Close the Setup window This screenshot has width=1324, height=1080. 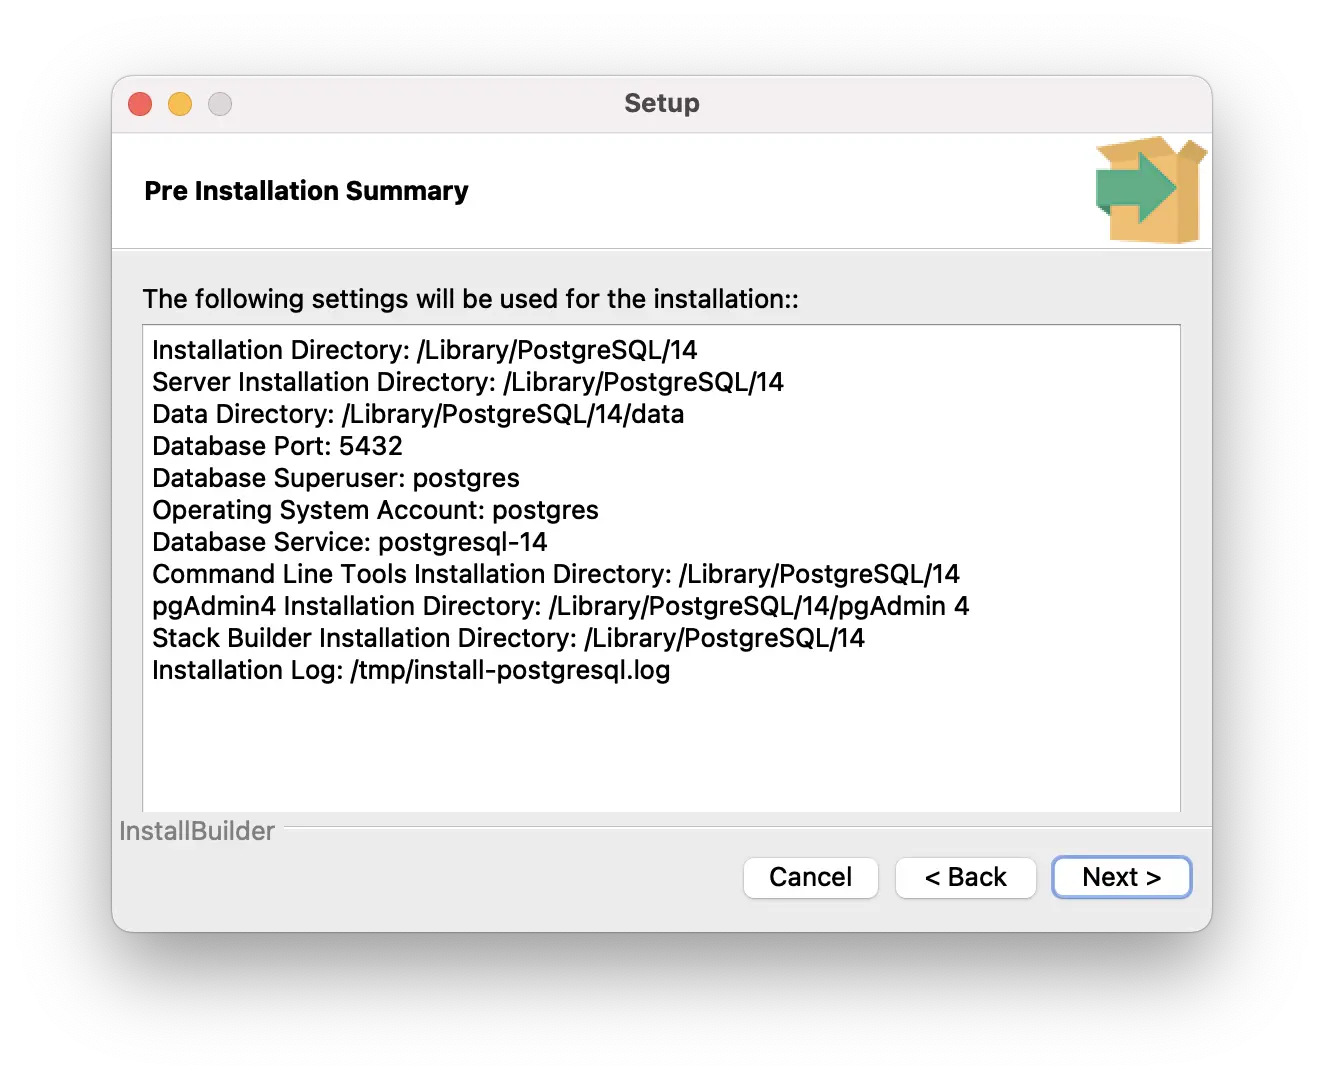pos(140,104)
